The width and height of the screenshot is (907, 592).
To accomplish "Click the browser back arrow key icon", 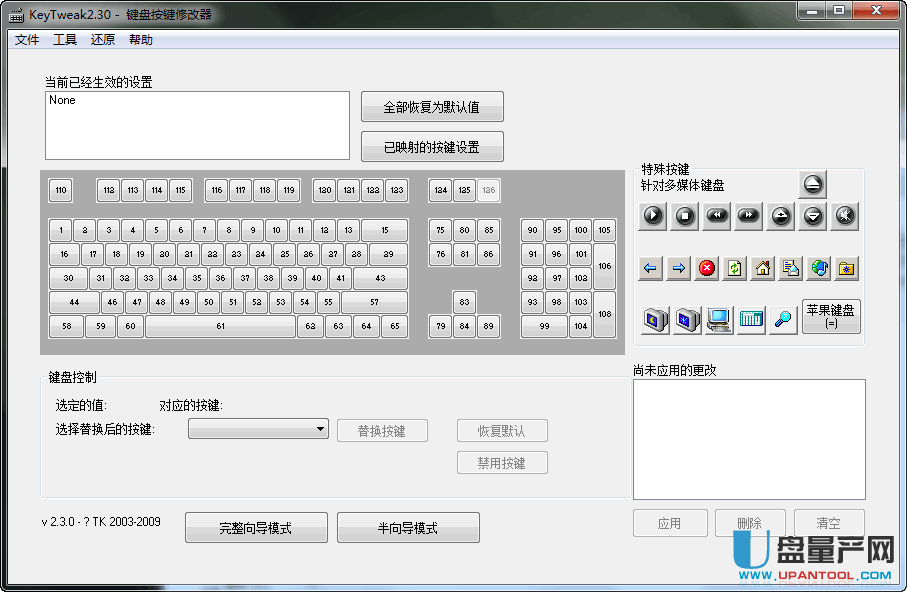I will (x=650, y=269).
